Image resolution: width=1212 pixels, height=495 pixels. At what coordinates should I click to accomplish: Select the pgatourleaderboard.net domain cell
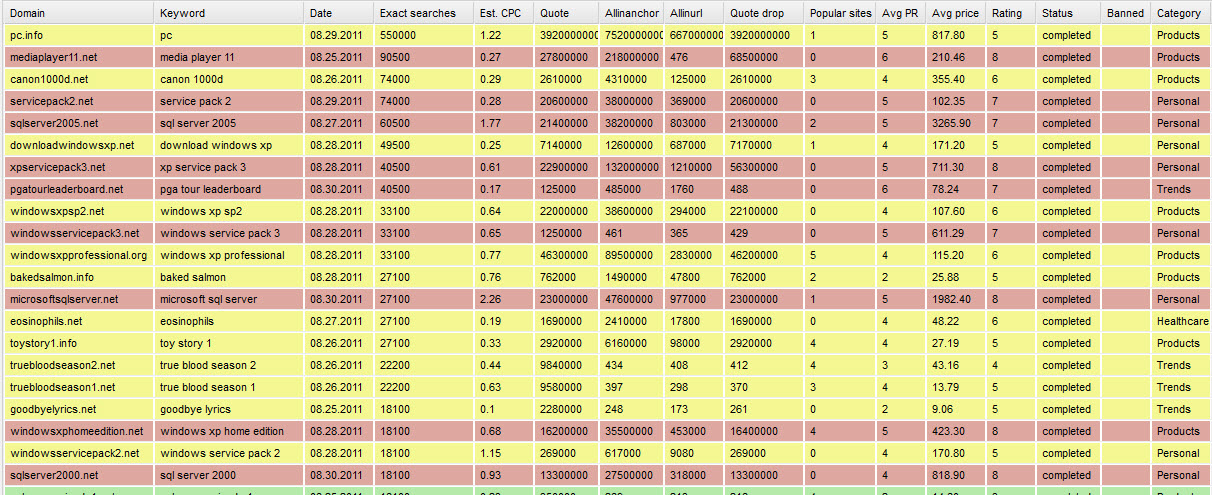click(78, 189)
